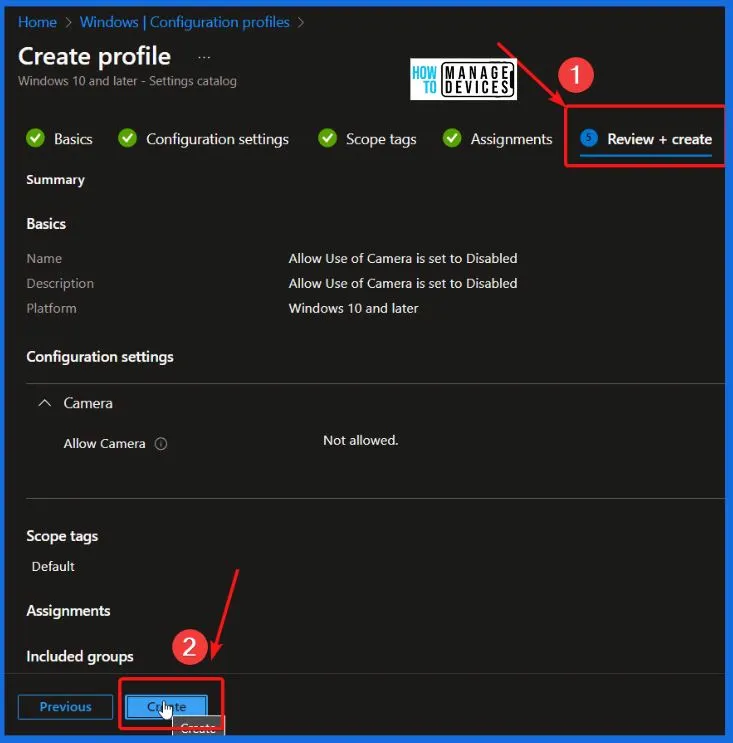Click the 'Included groups' heading
Viewport: 733px width, 743px height.
[80, 656]
